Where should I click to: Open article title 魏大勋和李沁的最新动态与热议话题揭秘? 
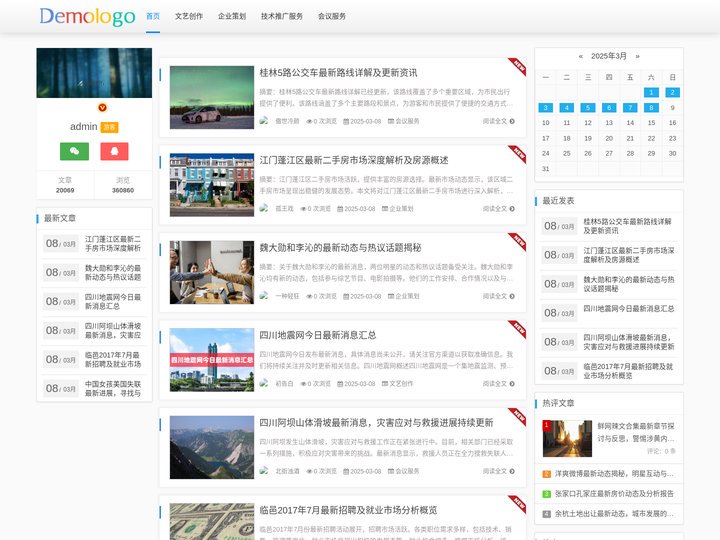pyautogui.click(x=340, y=248)
